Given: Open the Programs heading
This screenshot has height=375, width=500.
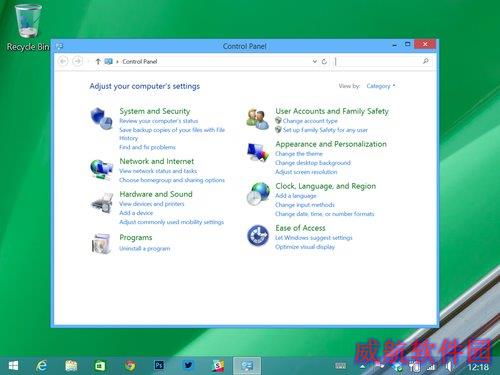Looking at the screenshot, I should pos(136,237).
